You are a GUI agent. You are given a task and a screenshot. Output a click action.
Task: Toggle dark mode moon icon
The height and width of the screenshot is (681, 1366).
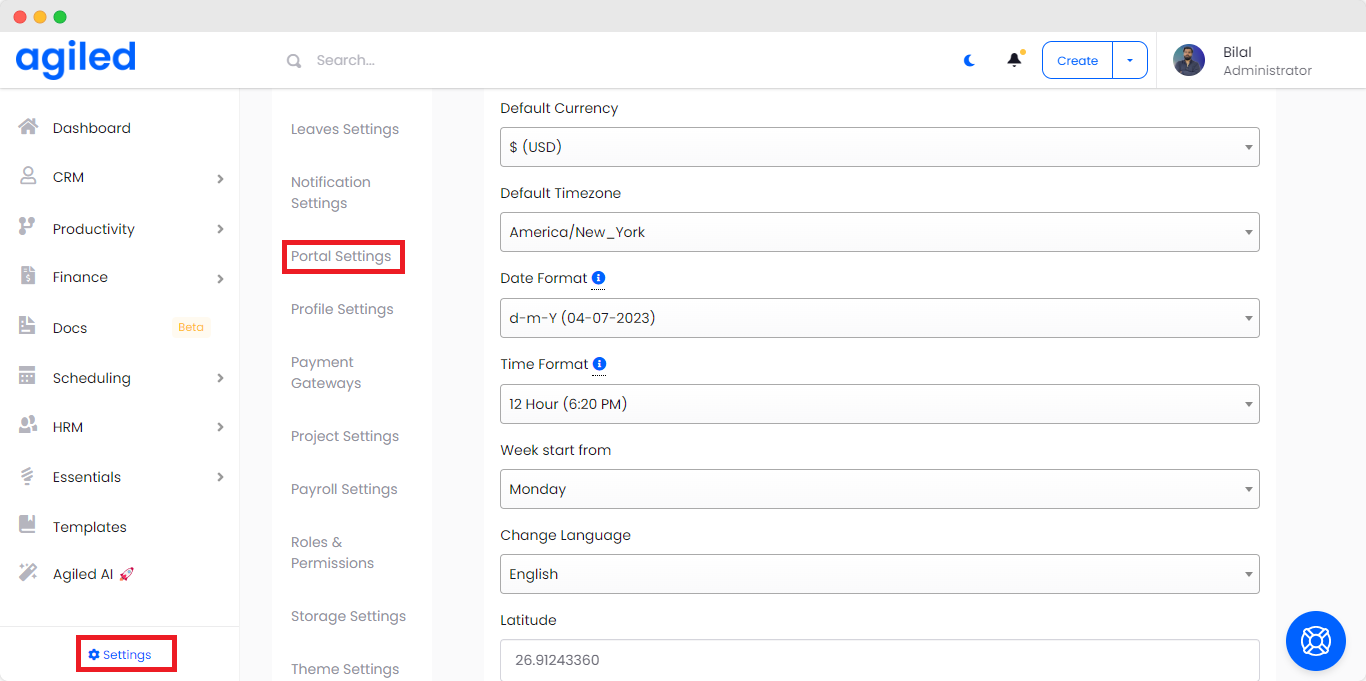click(x=969, y=60)
